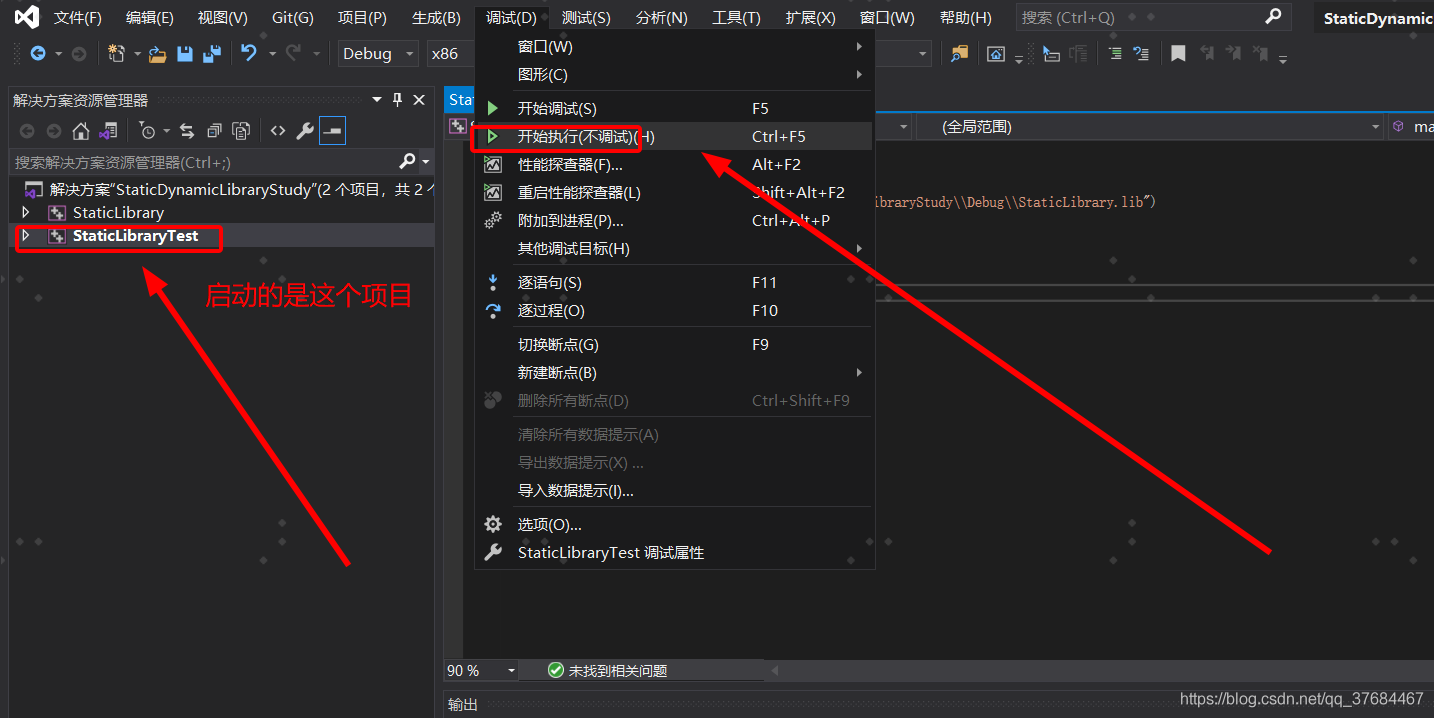Click the Visual Studio logo icon
The image size is (1434, 718).
[26, 17]
